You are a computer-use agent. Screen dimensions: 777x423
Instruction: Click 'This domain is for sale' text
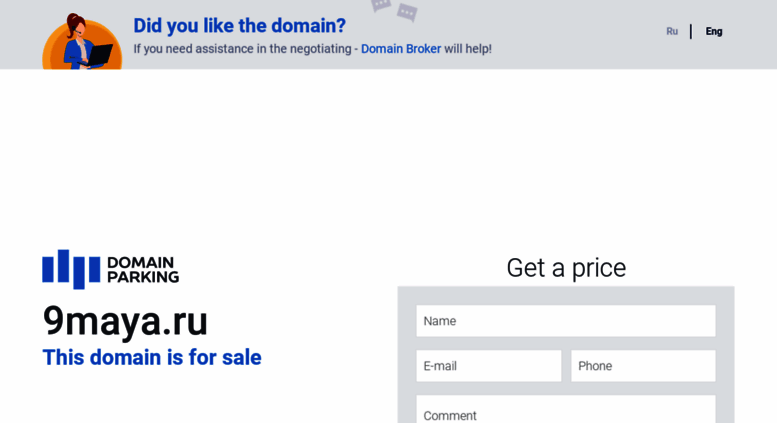pyautogui.click(x=152, y=358)
